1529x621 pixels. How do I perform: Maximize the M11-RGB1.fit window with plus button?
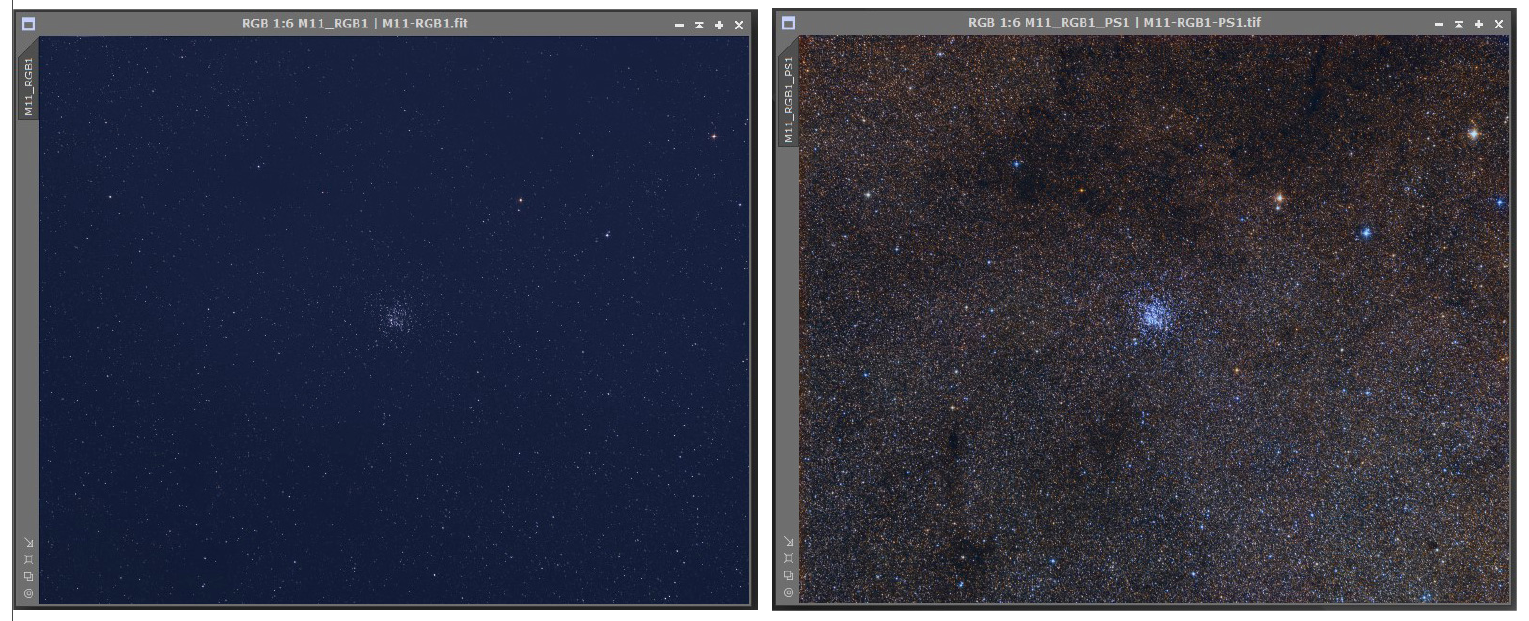pyautogui.click(x=719, y=24)
